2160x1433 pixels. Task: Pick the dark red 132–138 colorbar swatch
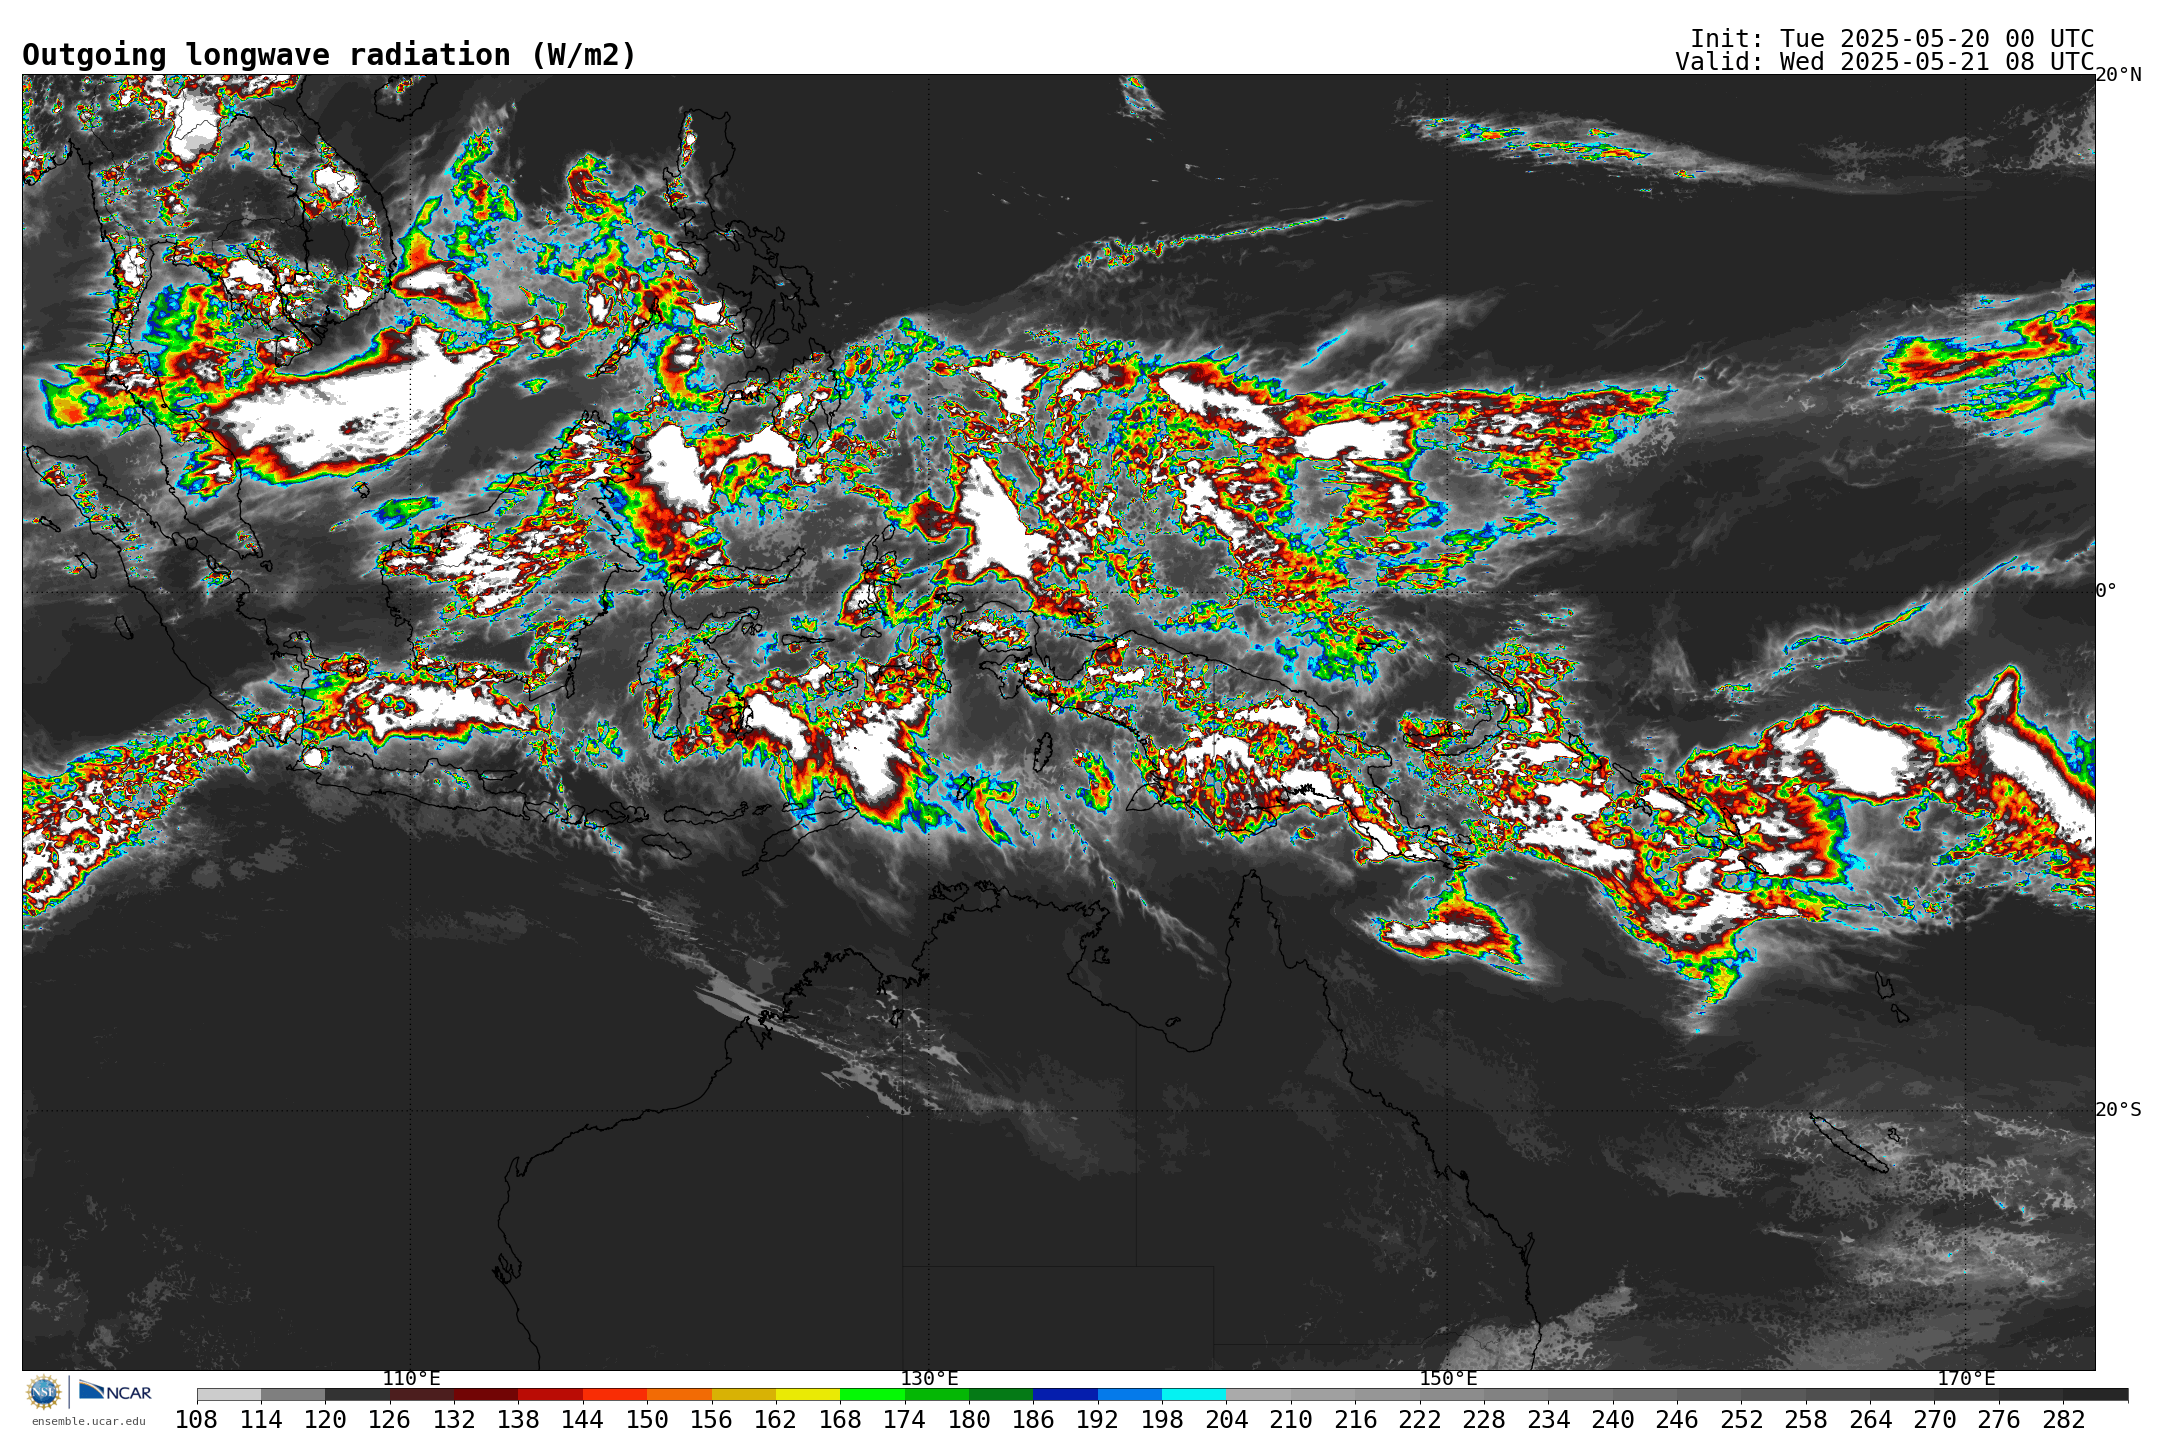pos(486,1395)
